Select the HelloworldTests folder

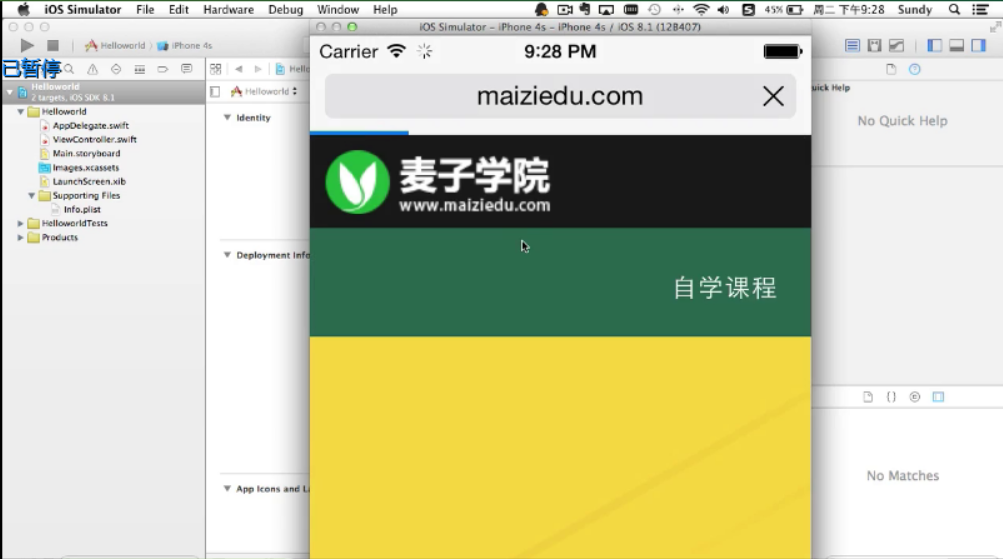tap(74, 223)
